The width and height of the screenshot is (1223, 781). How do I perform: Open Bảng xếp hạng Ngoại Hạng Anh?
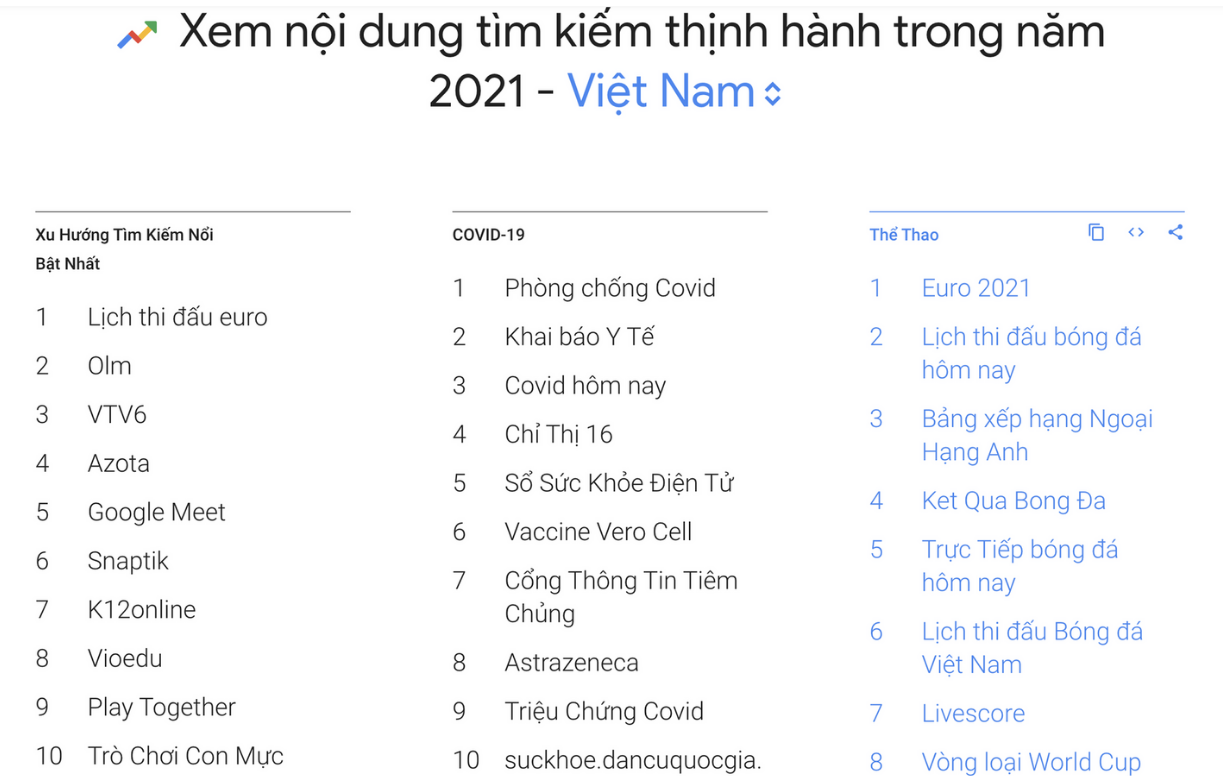[x=1037, y=435]
